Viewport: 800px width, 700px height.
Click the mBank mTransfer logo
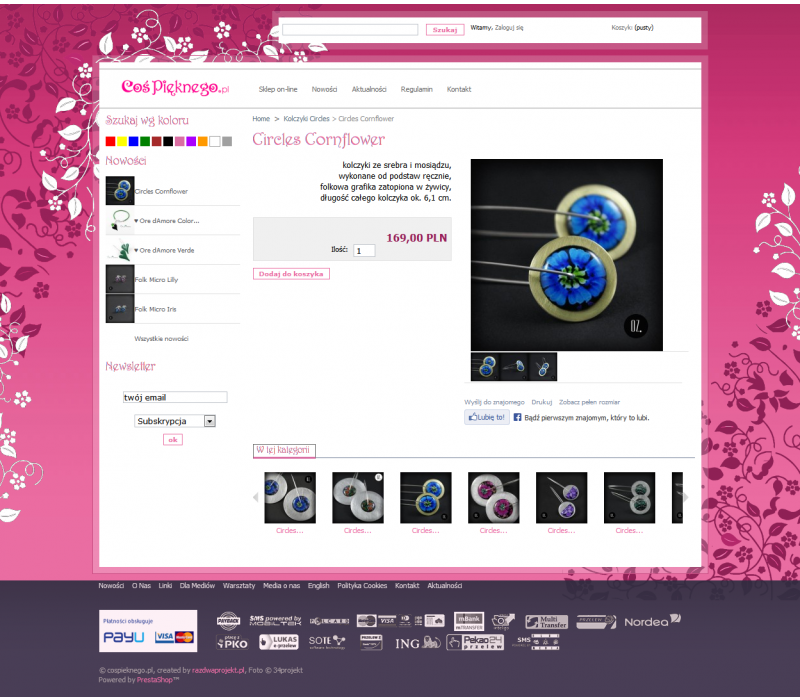[x=469, y=621]
